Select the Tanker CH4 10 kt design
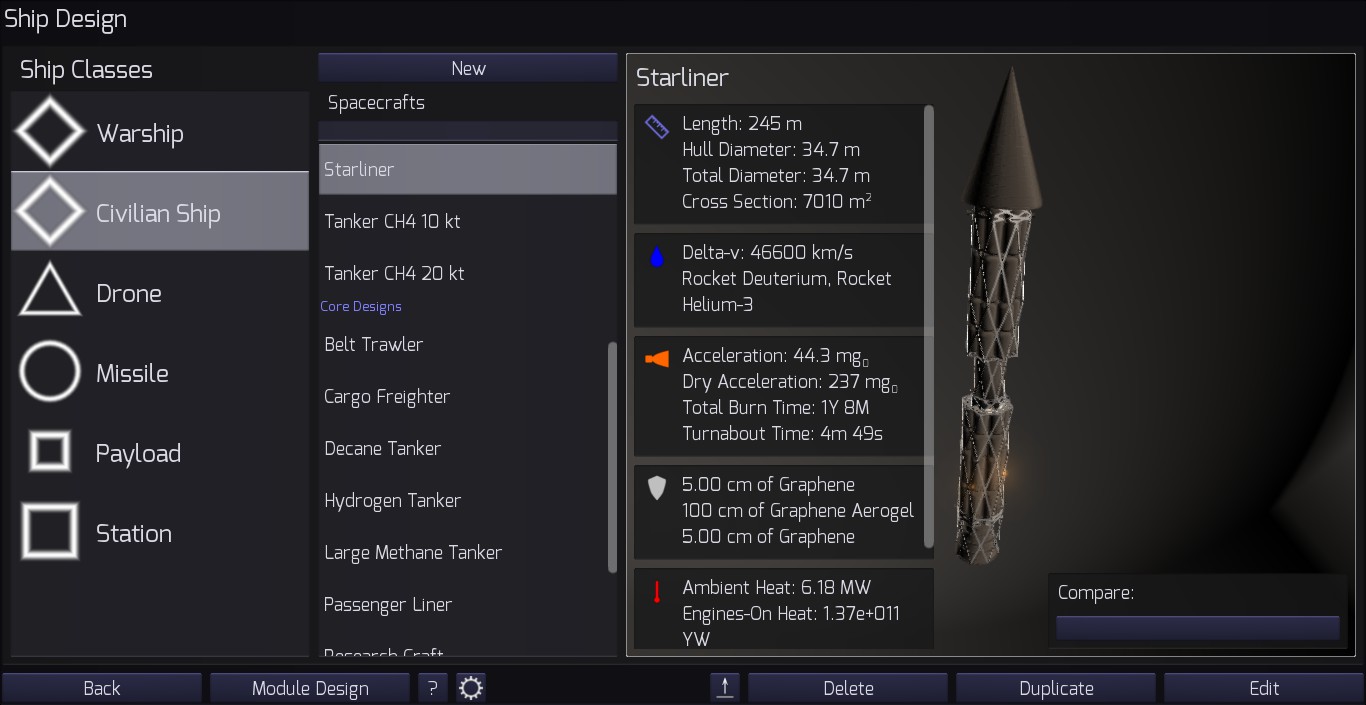Viewport: 1366px width, 705px height. 468,221
